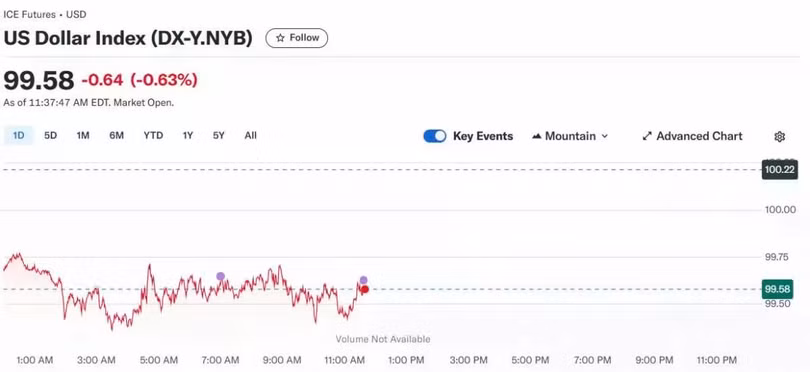Expand the Mountain chart type dropdown chevron

click(x=604, y=136)
